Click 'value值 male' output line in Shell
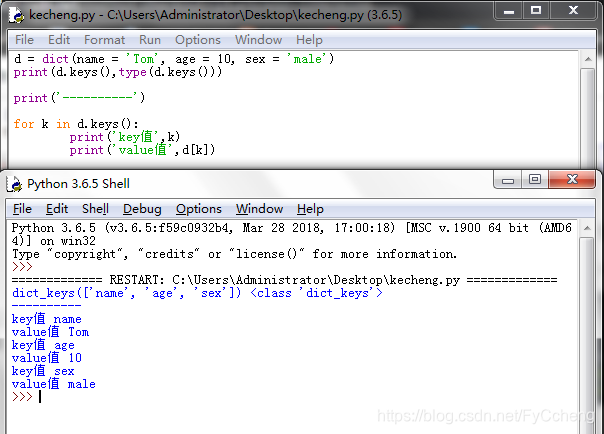 click(x=54, y=384)
